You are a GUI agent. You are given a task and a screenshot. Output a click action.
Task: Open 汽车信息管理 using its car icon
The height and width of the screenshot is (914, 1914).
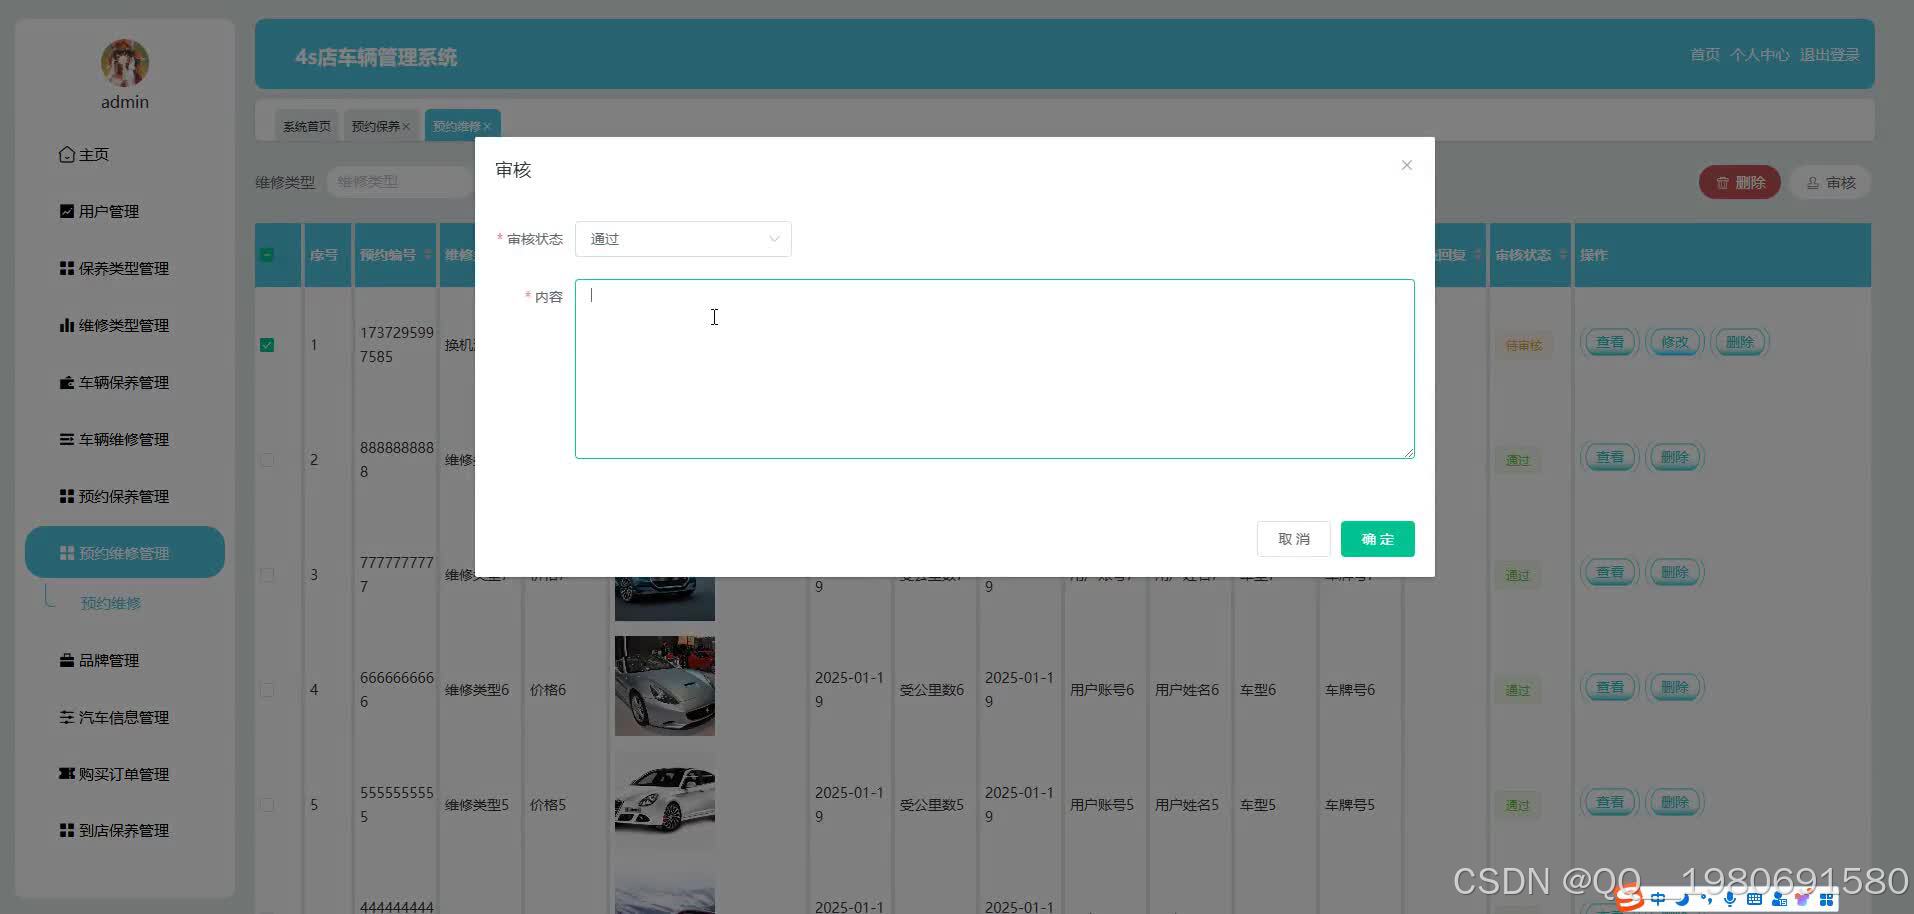click(66, 717)
